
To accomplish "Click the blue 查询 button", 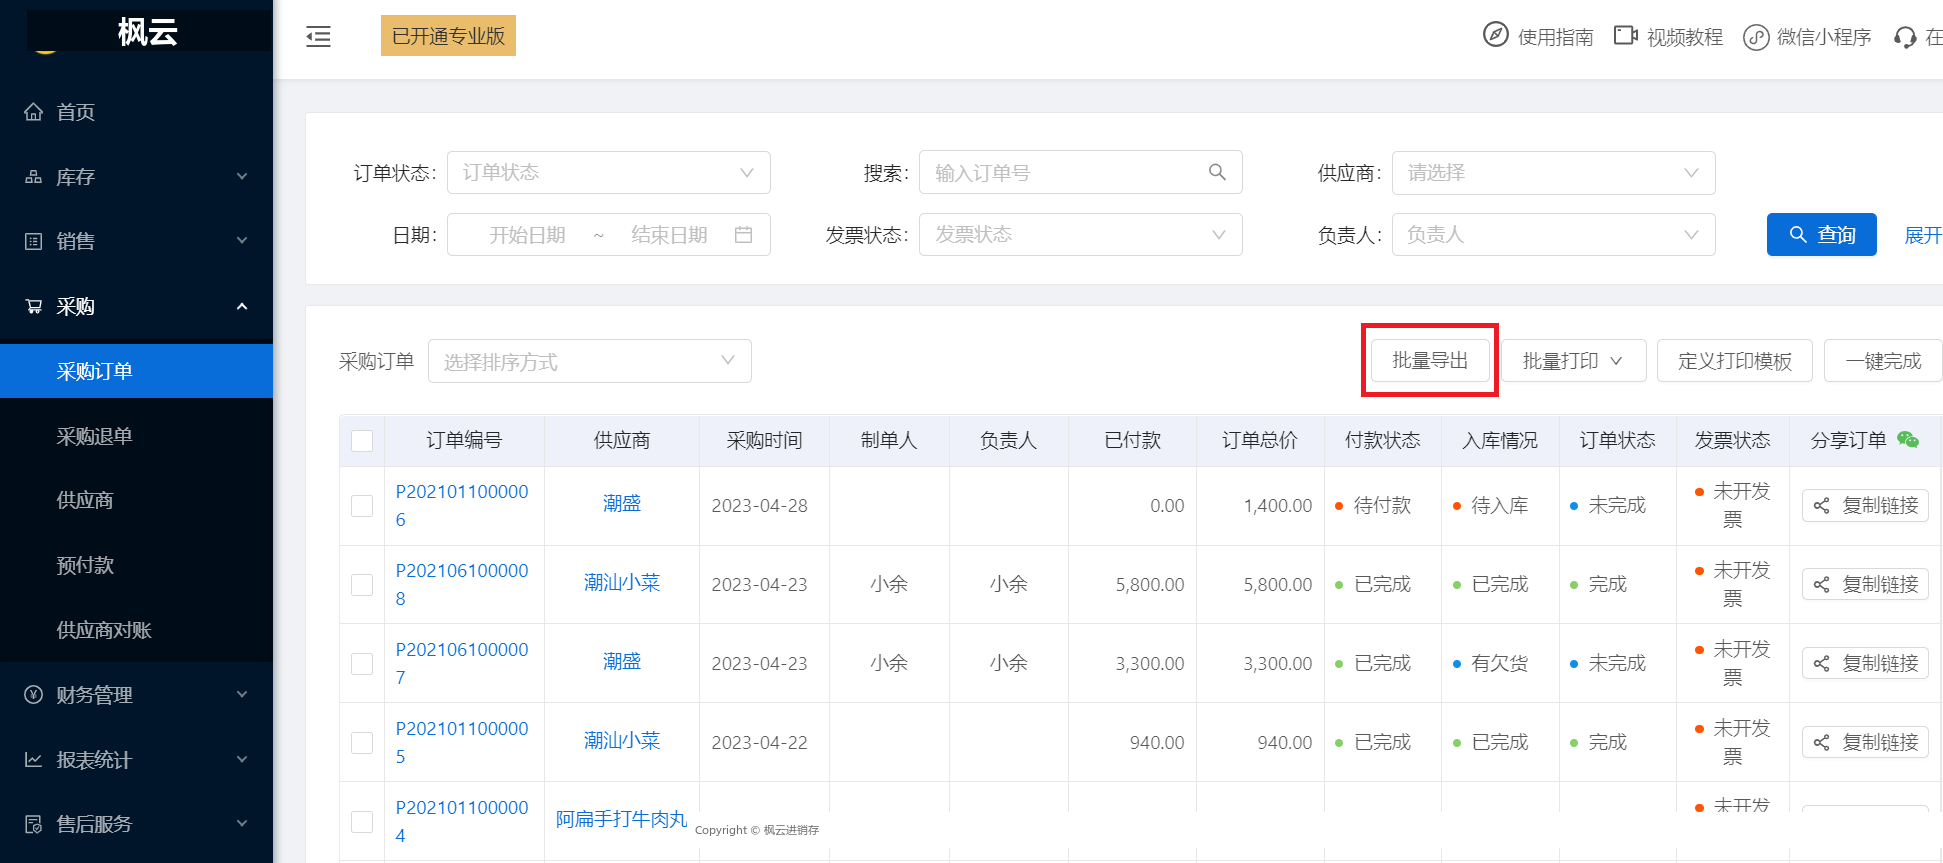I will click(1821, 234).
